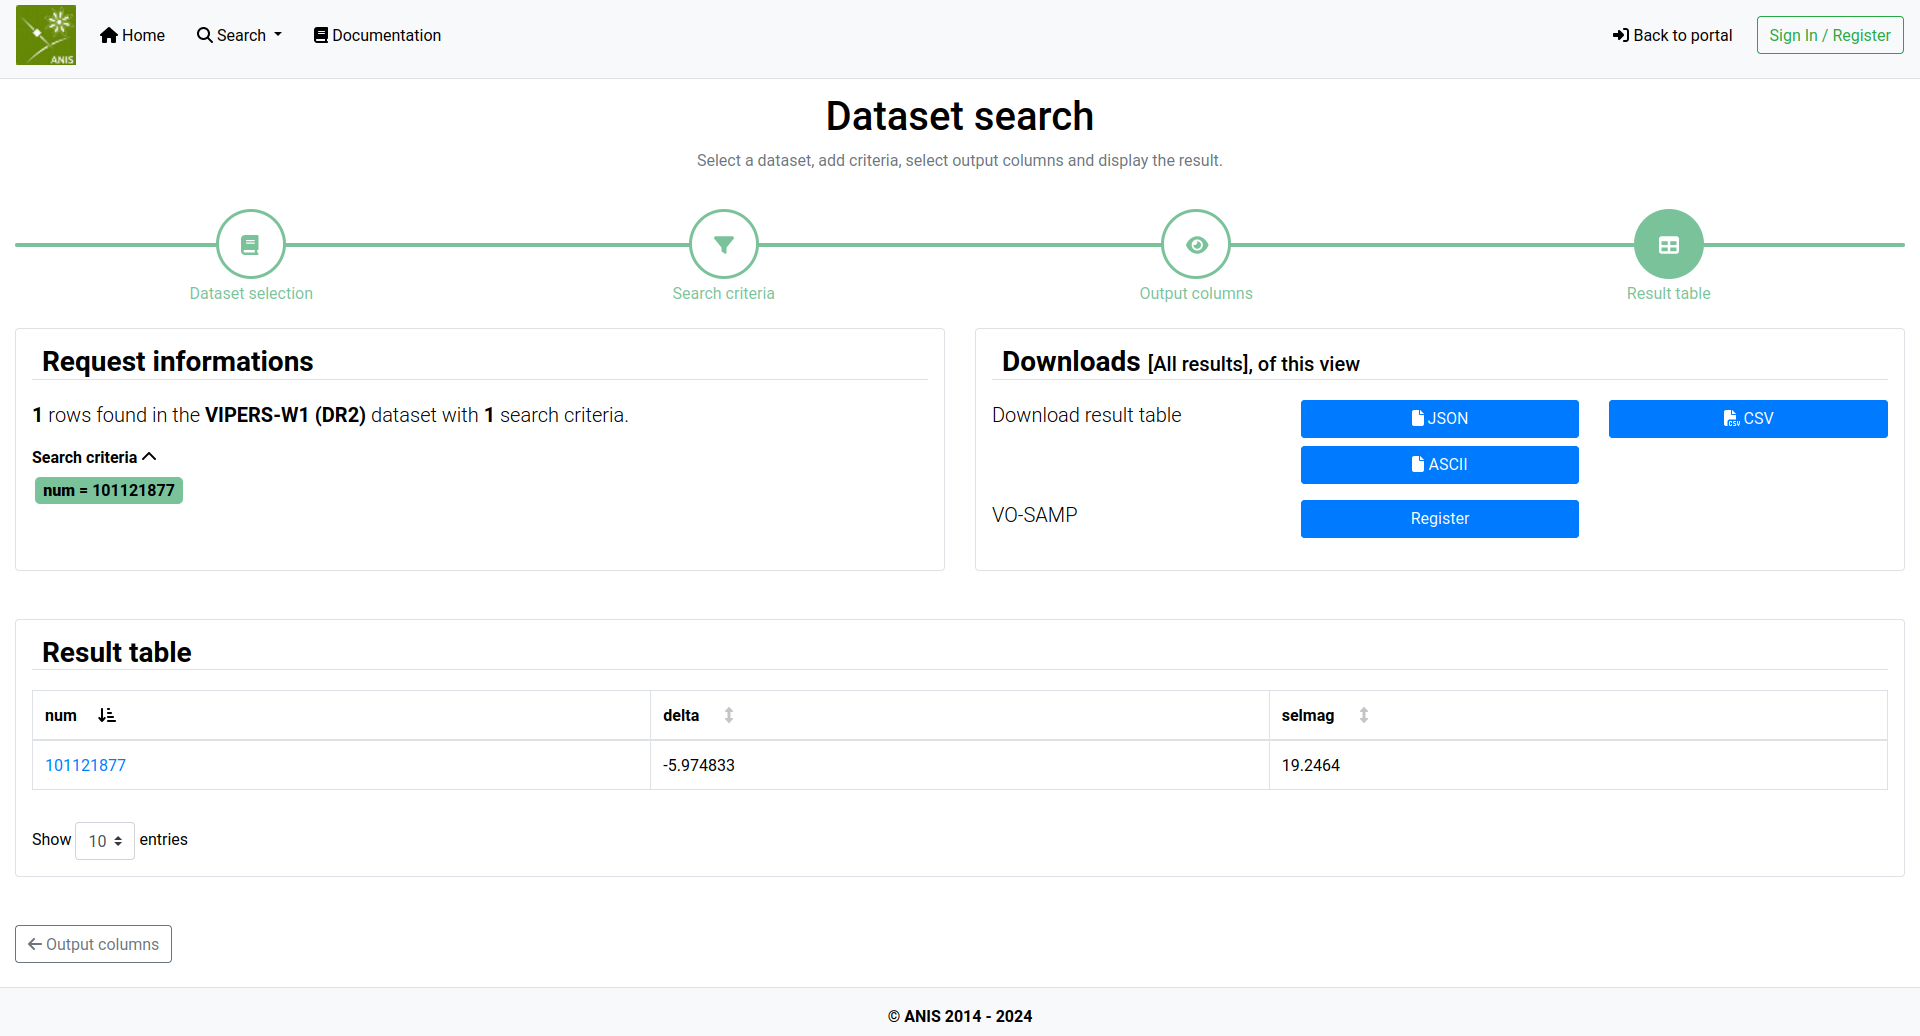1920x1036 pixels.
Task: Select the Result table step icon
Action: click(1669, 244)
